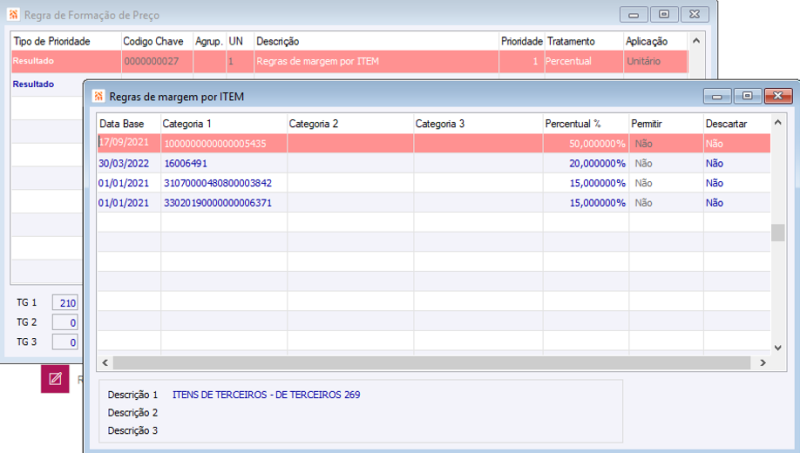Image resolution: width=800 pixels, height=453 pixels.
Task: Click the app icon in Regra de Formação de Preço title bar
Action: (13, 15)
